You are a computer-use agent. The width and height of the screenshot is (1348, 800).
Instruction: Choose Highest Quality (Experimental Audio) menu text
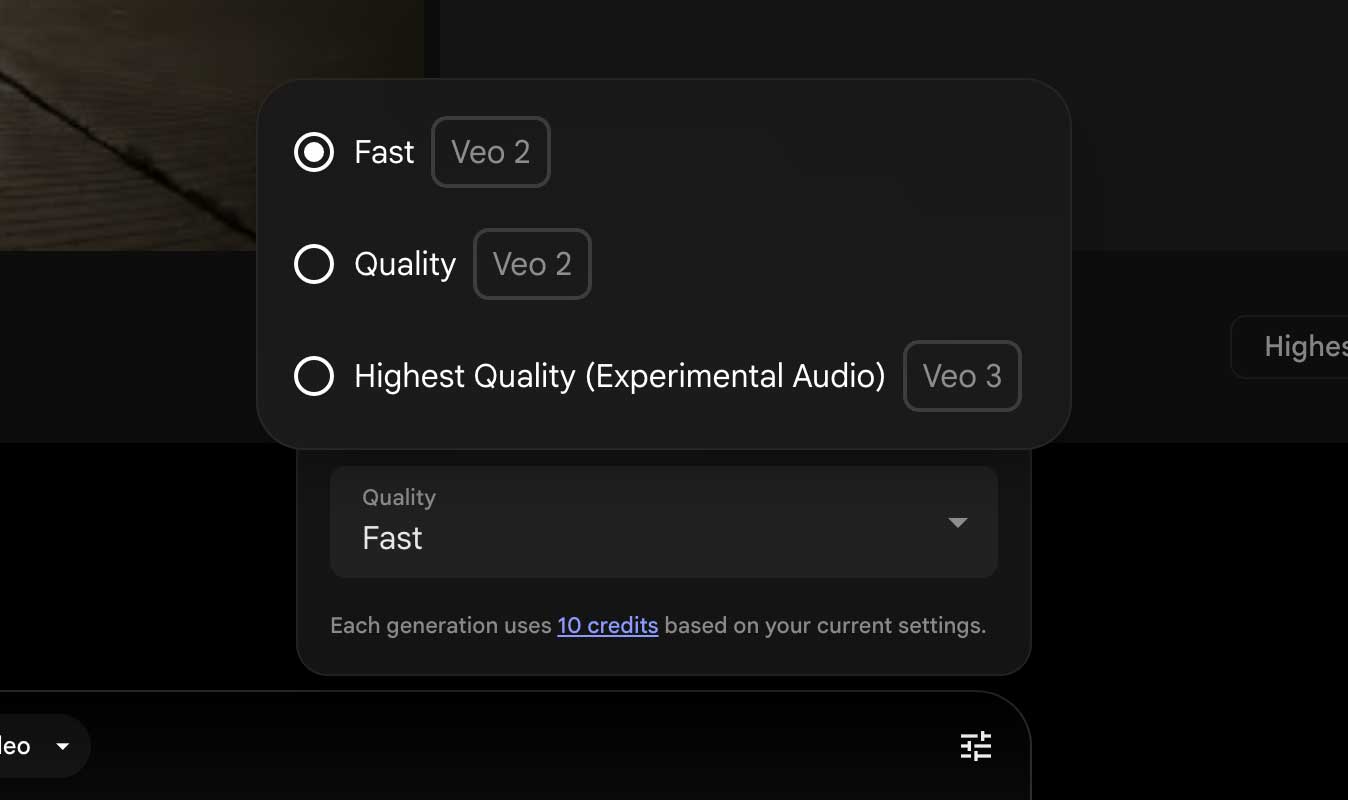620,376
